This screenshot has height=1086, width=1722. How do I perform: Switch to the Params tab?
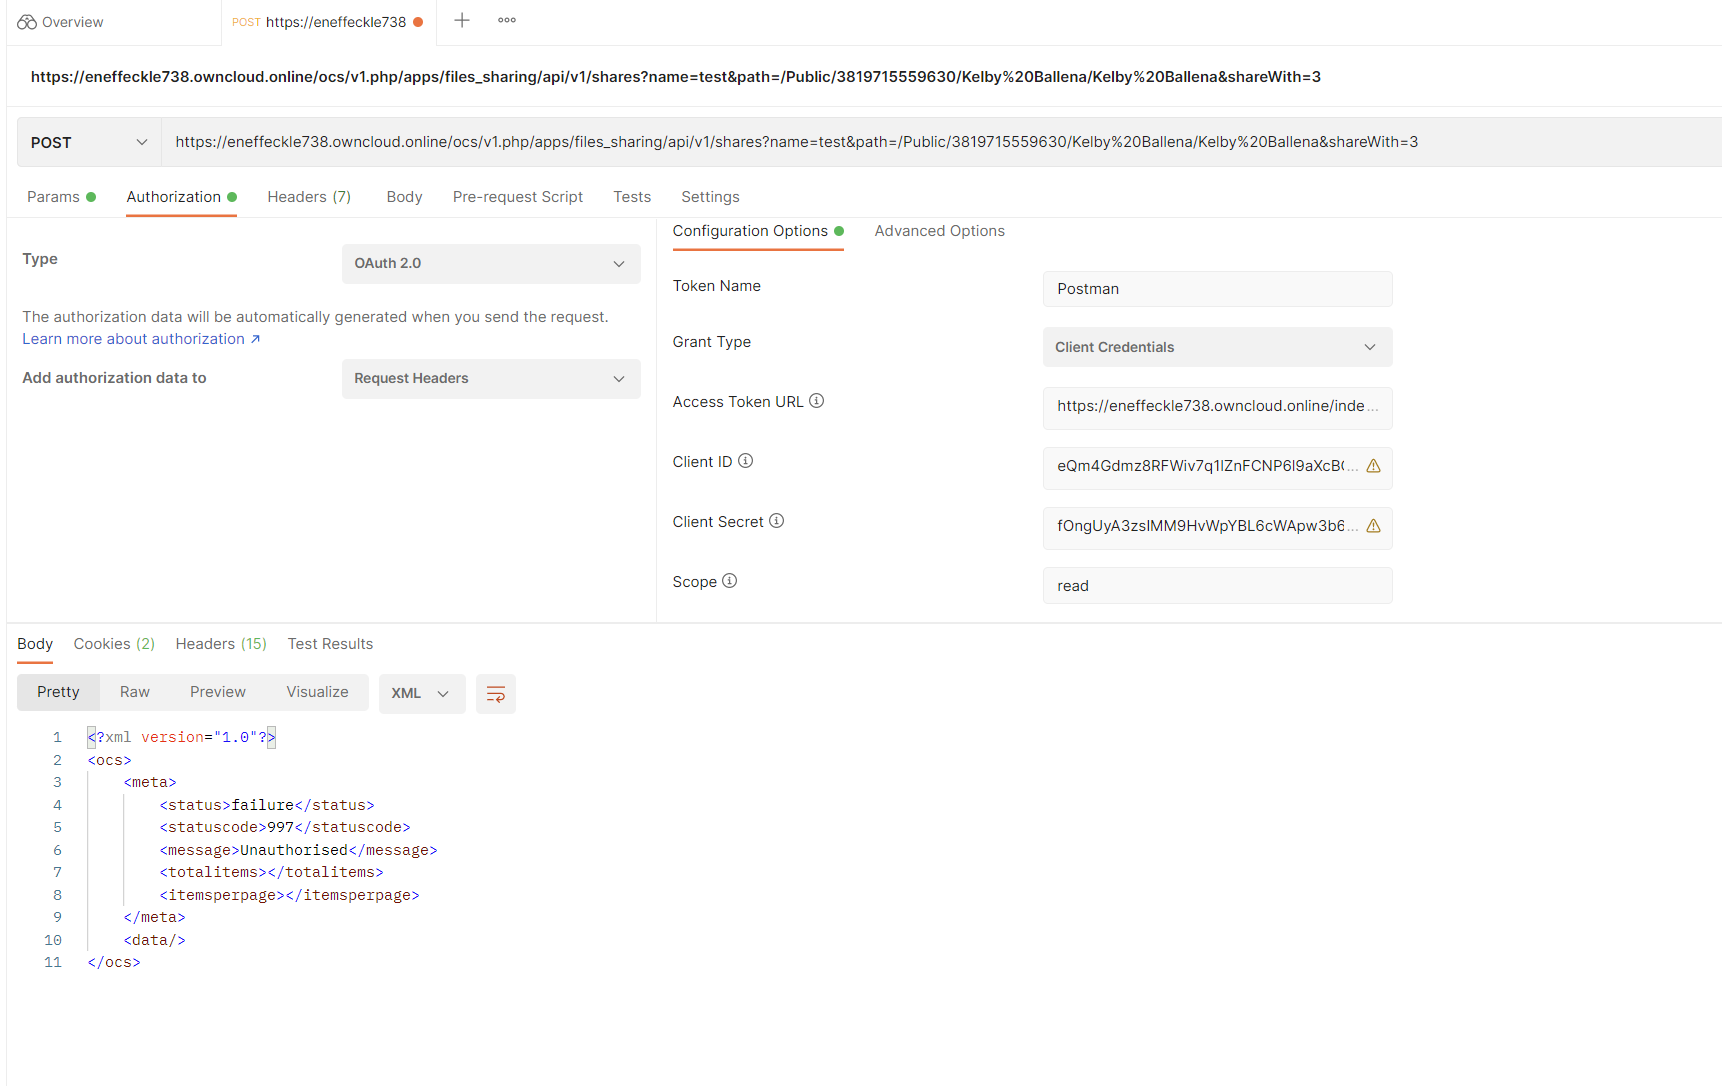pos(61,197)
